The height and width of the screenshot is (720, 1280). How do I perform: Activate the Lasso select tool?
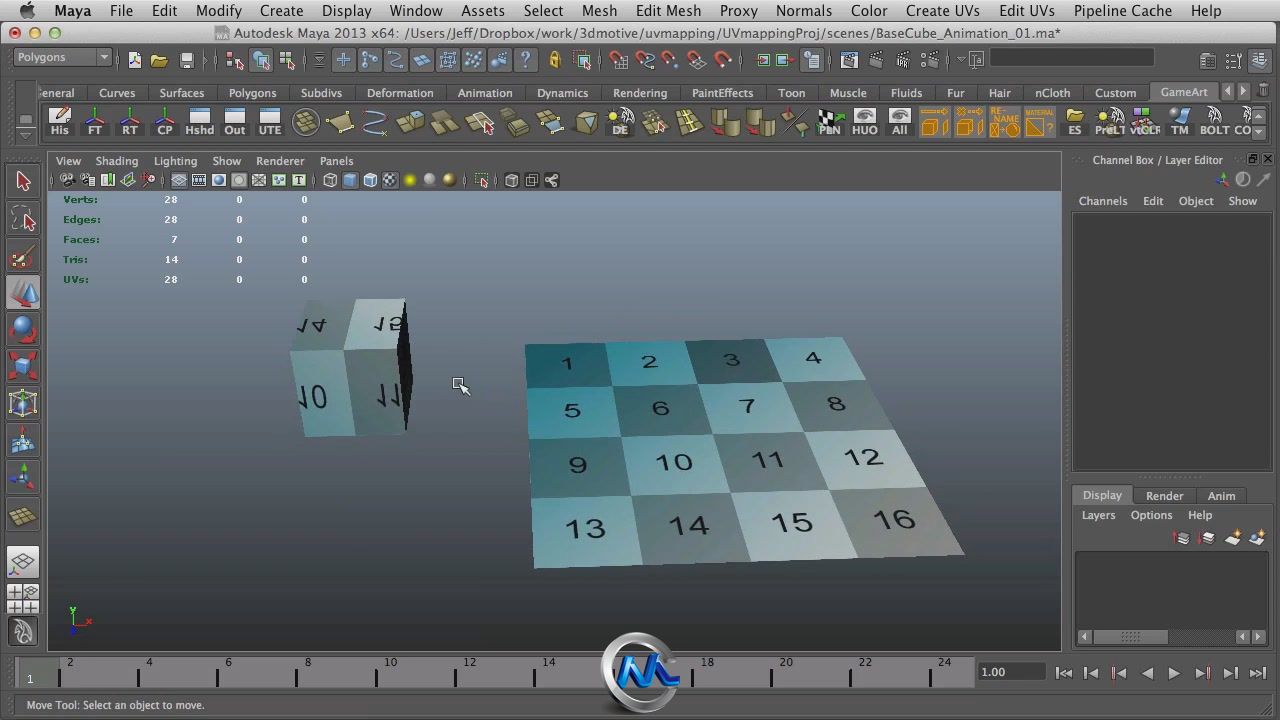(x=23, y=219)
